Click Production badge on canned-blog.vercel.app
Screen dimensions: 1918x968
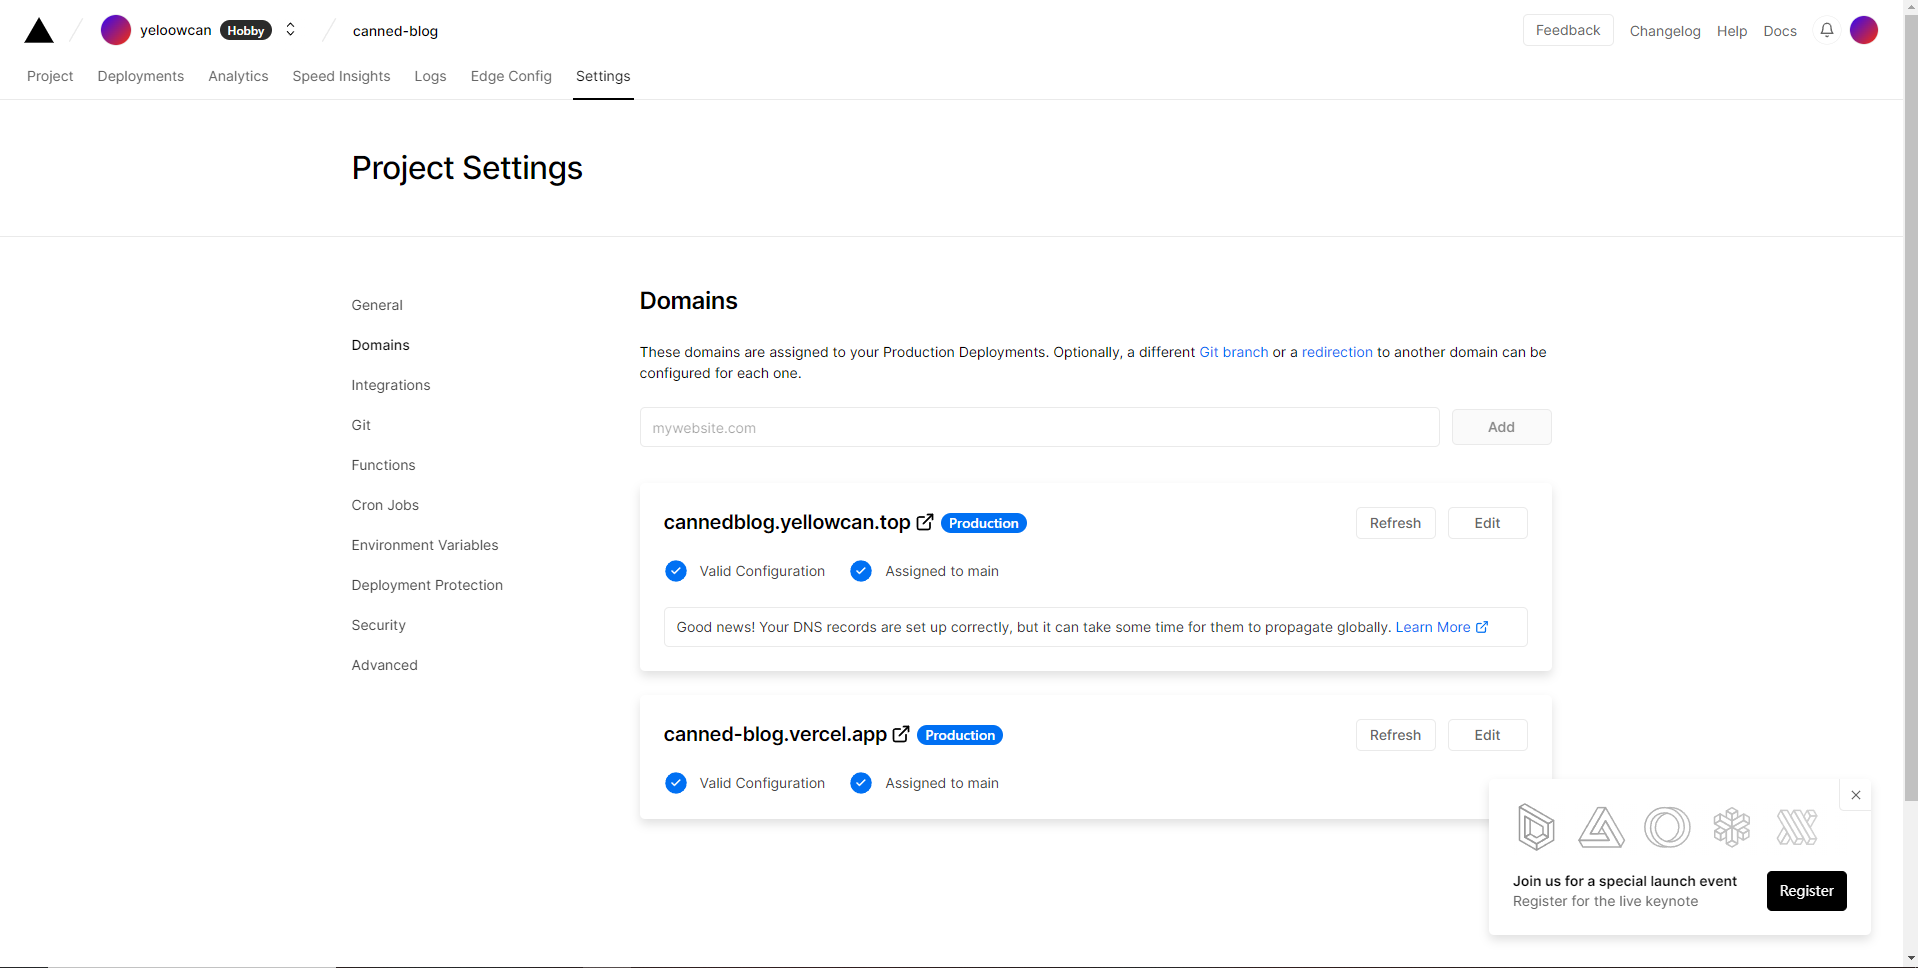point(959,735)
